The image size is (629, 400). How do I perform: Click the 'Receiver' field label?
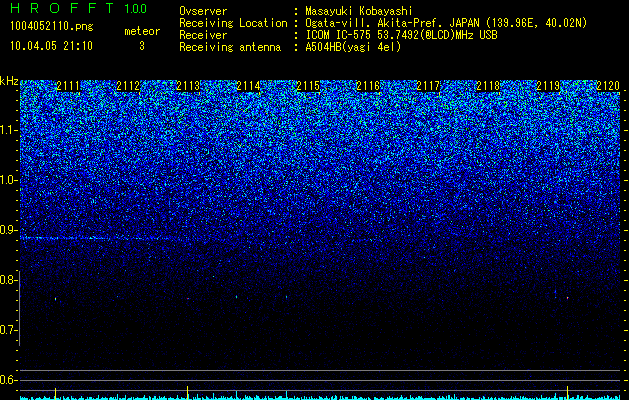coord(203,35)
